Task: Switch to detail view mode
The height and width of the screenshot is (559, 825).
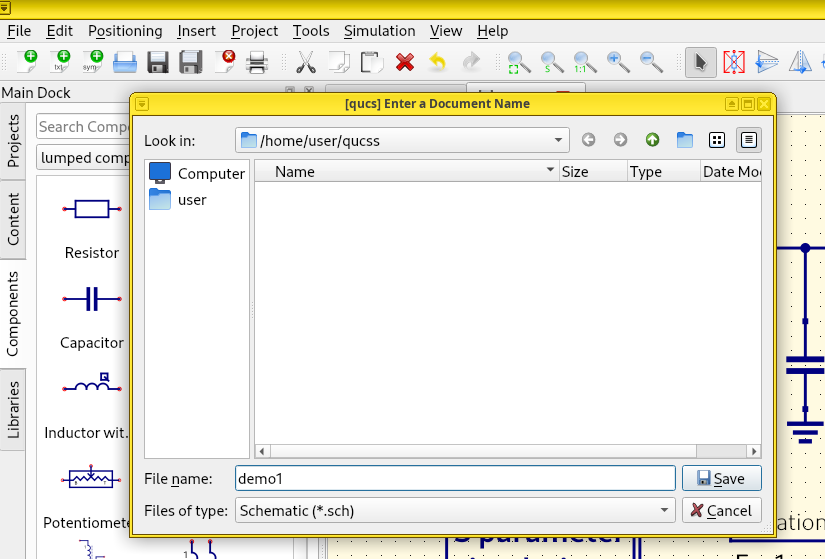Action: (748, 140)
